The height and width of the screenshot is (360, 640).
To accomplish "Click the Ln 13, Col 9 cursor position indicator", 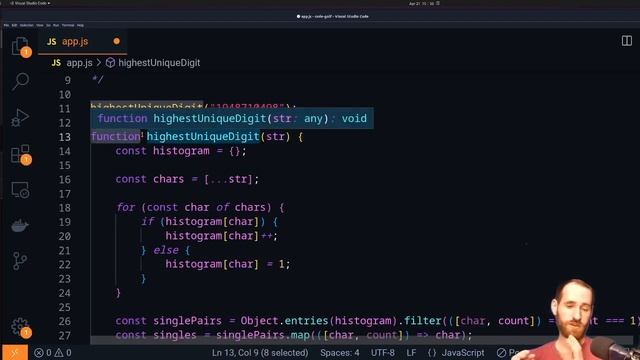I will [260, 353].
